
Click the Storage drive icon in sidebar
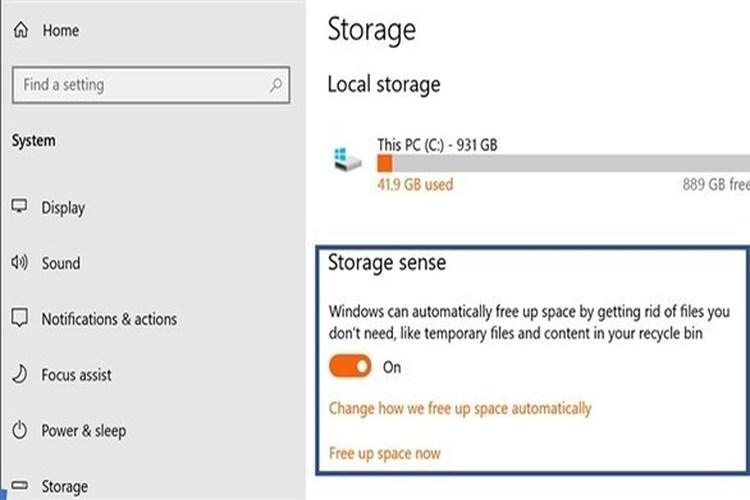[x=20, y=485]
